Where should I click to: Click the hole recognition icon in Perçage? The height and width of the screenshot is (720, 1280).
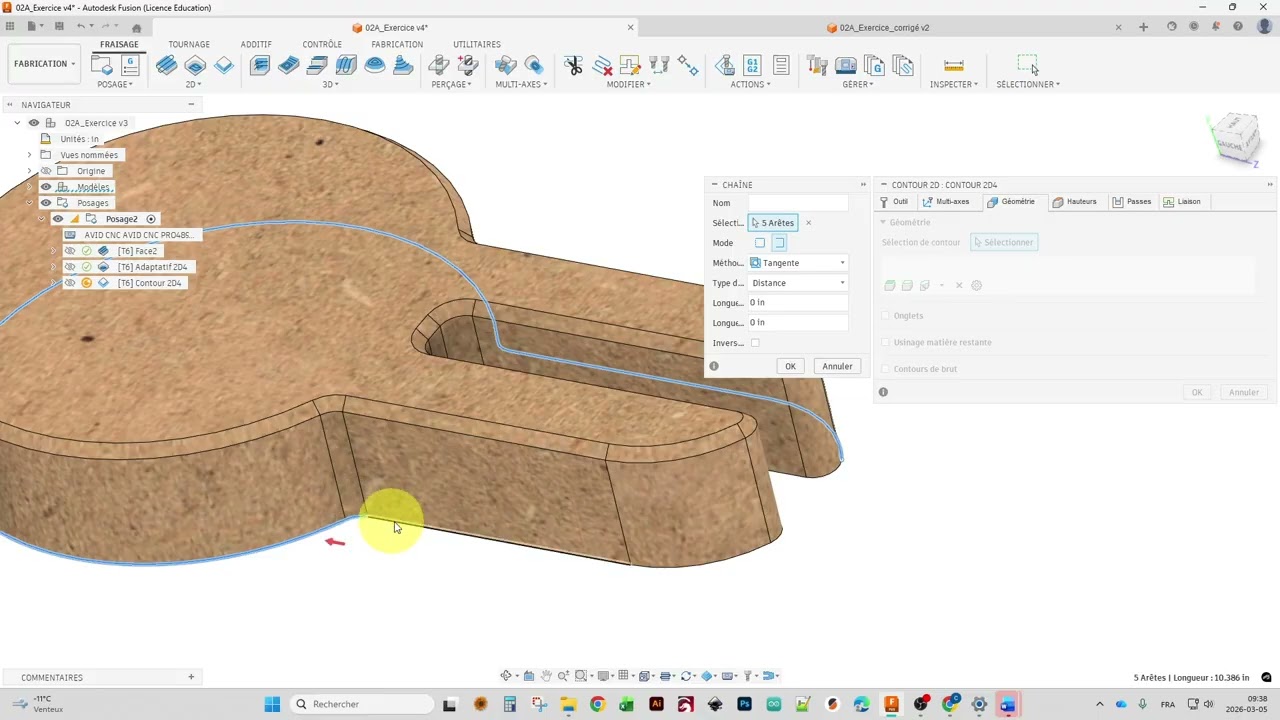click(467, 65)
